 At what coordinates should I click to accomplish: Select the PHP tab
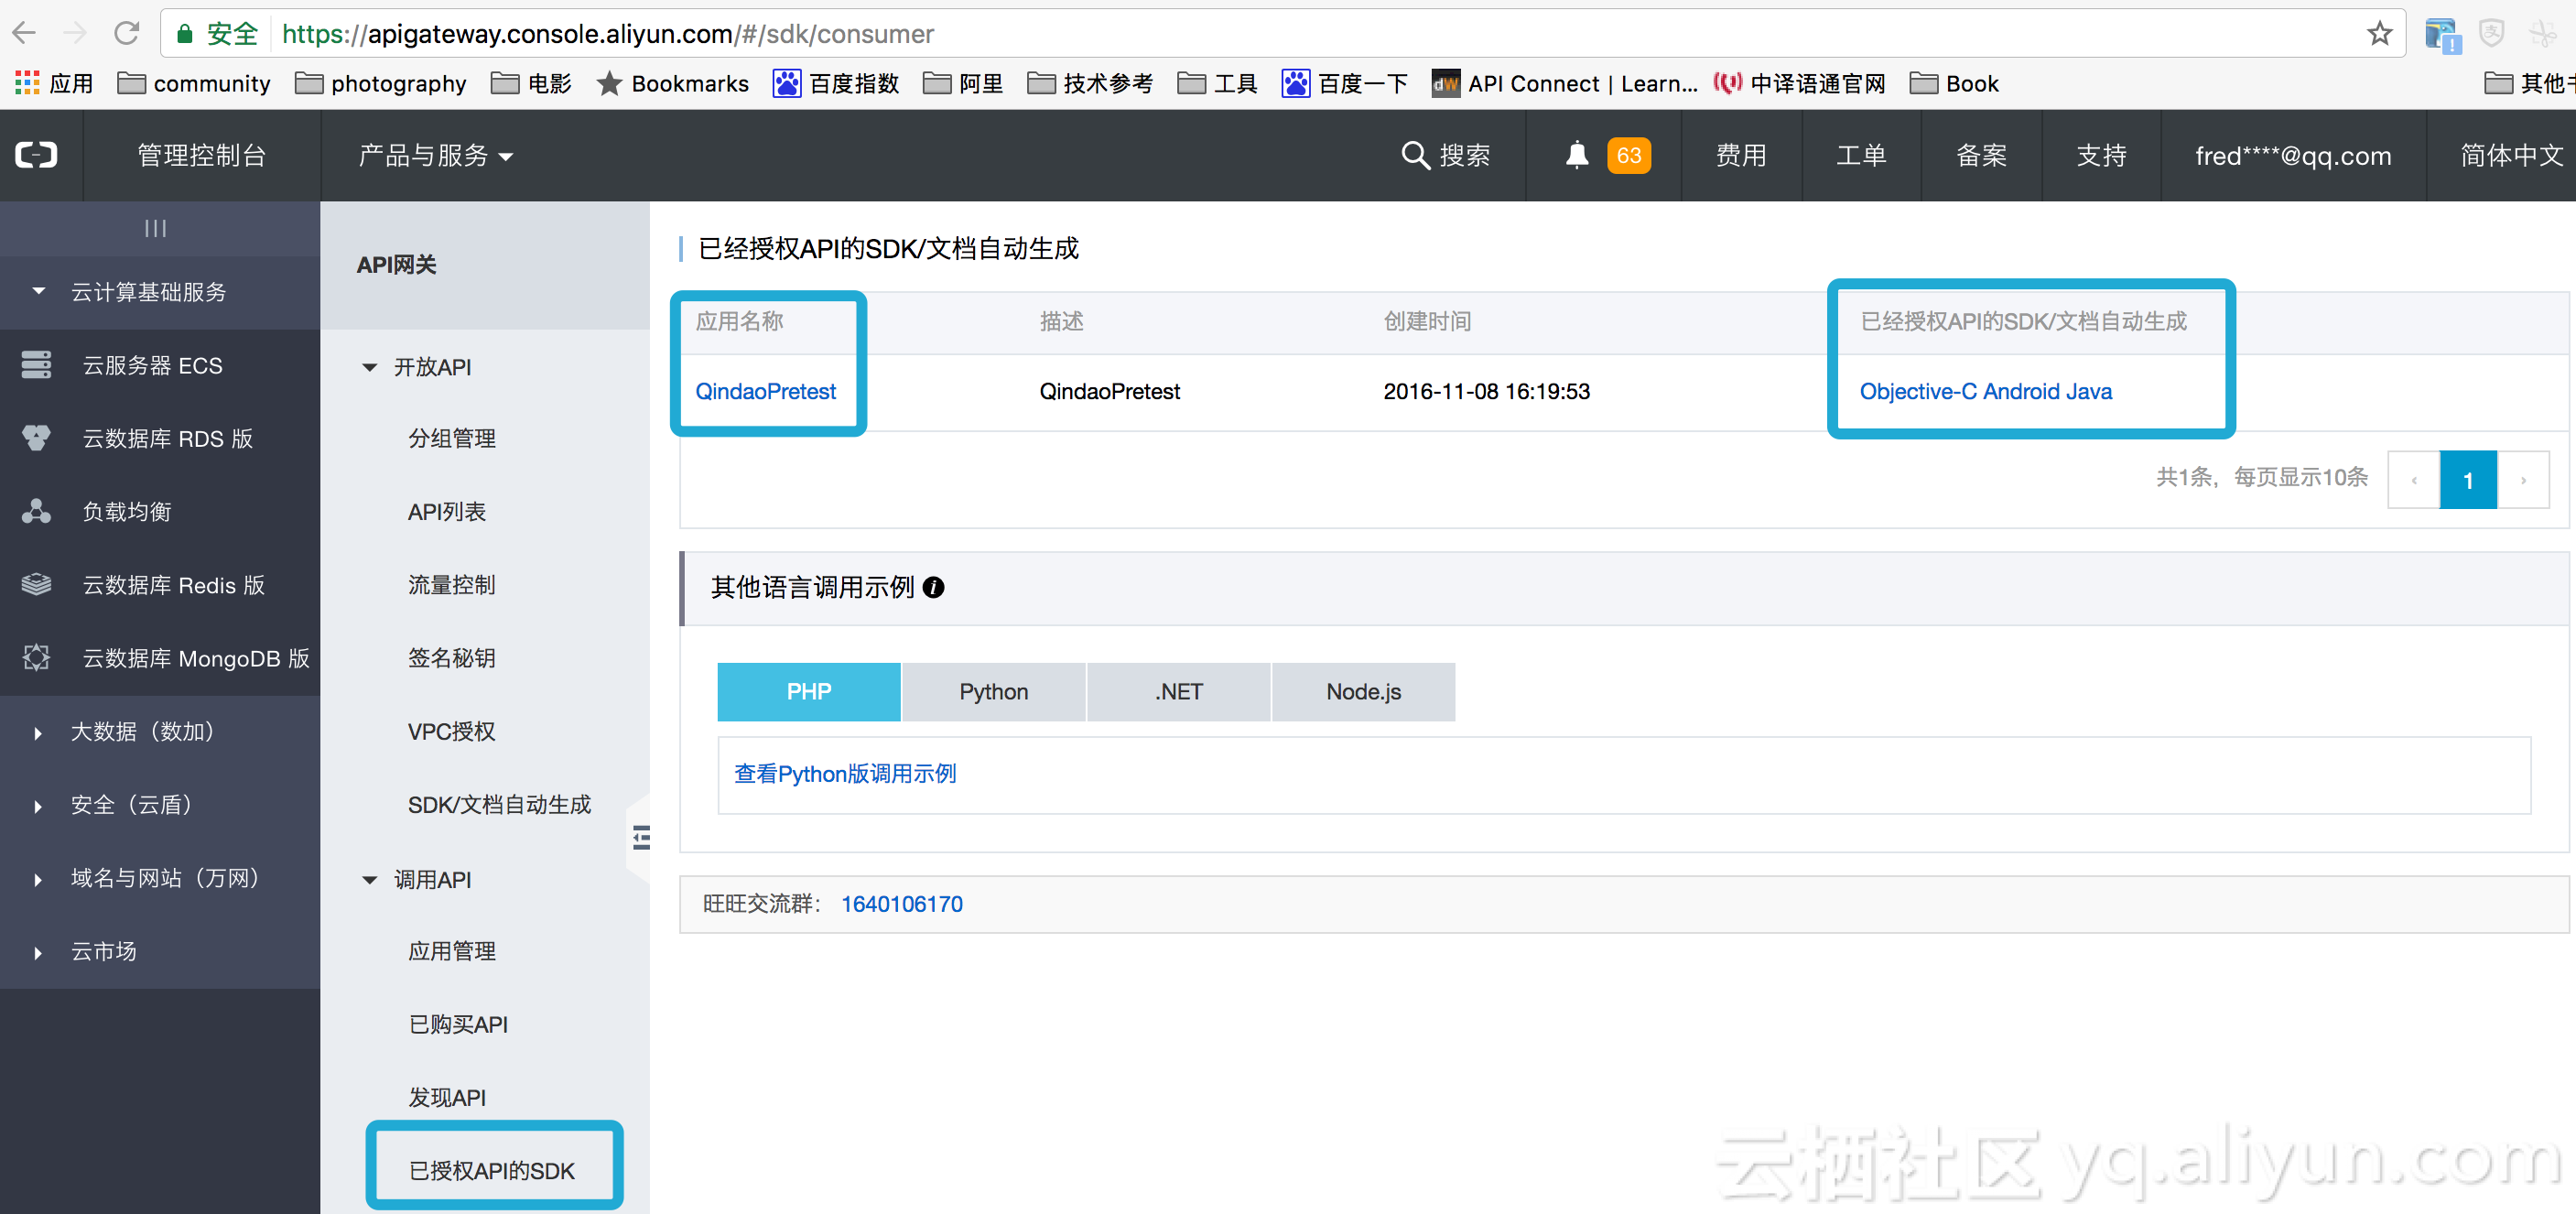point(809,691)
